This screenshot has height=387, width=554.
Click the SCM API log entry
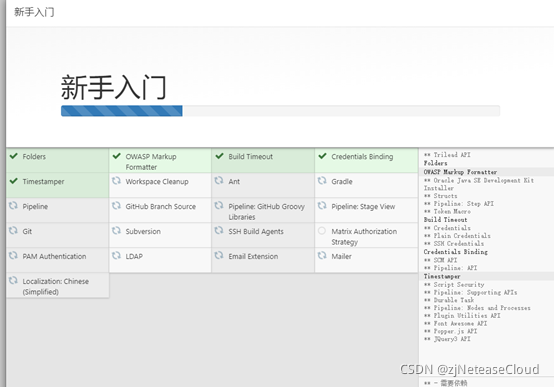[x=441, y=260]
